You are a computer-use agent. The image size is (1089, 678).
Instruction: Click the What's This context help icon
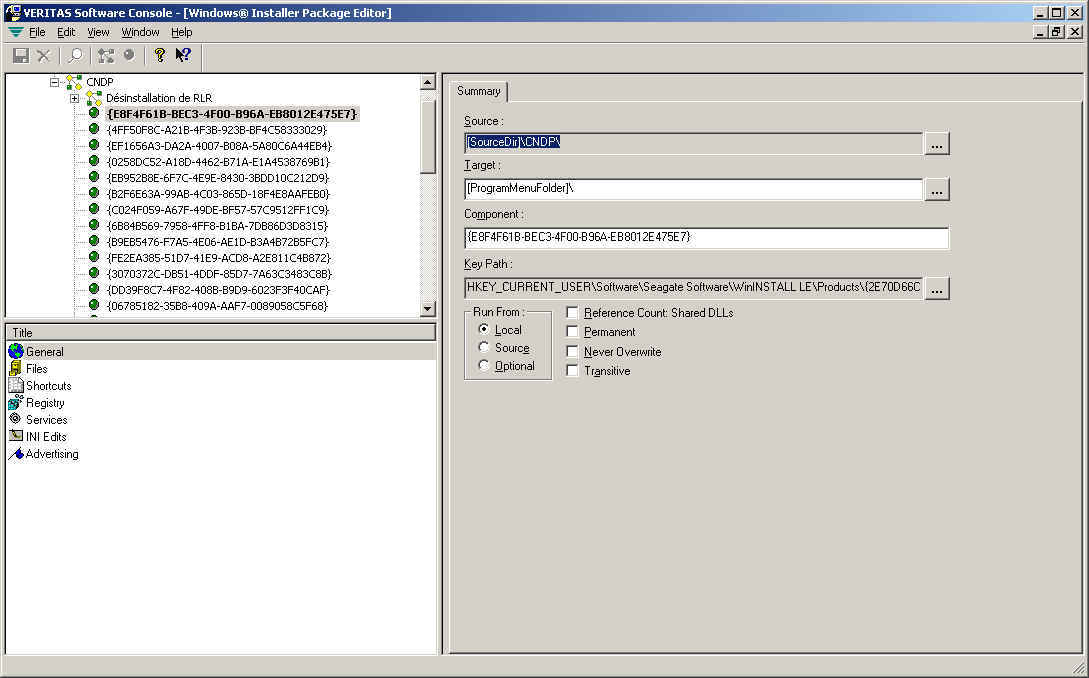tap(183, 55)
